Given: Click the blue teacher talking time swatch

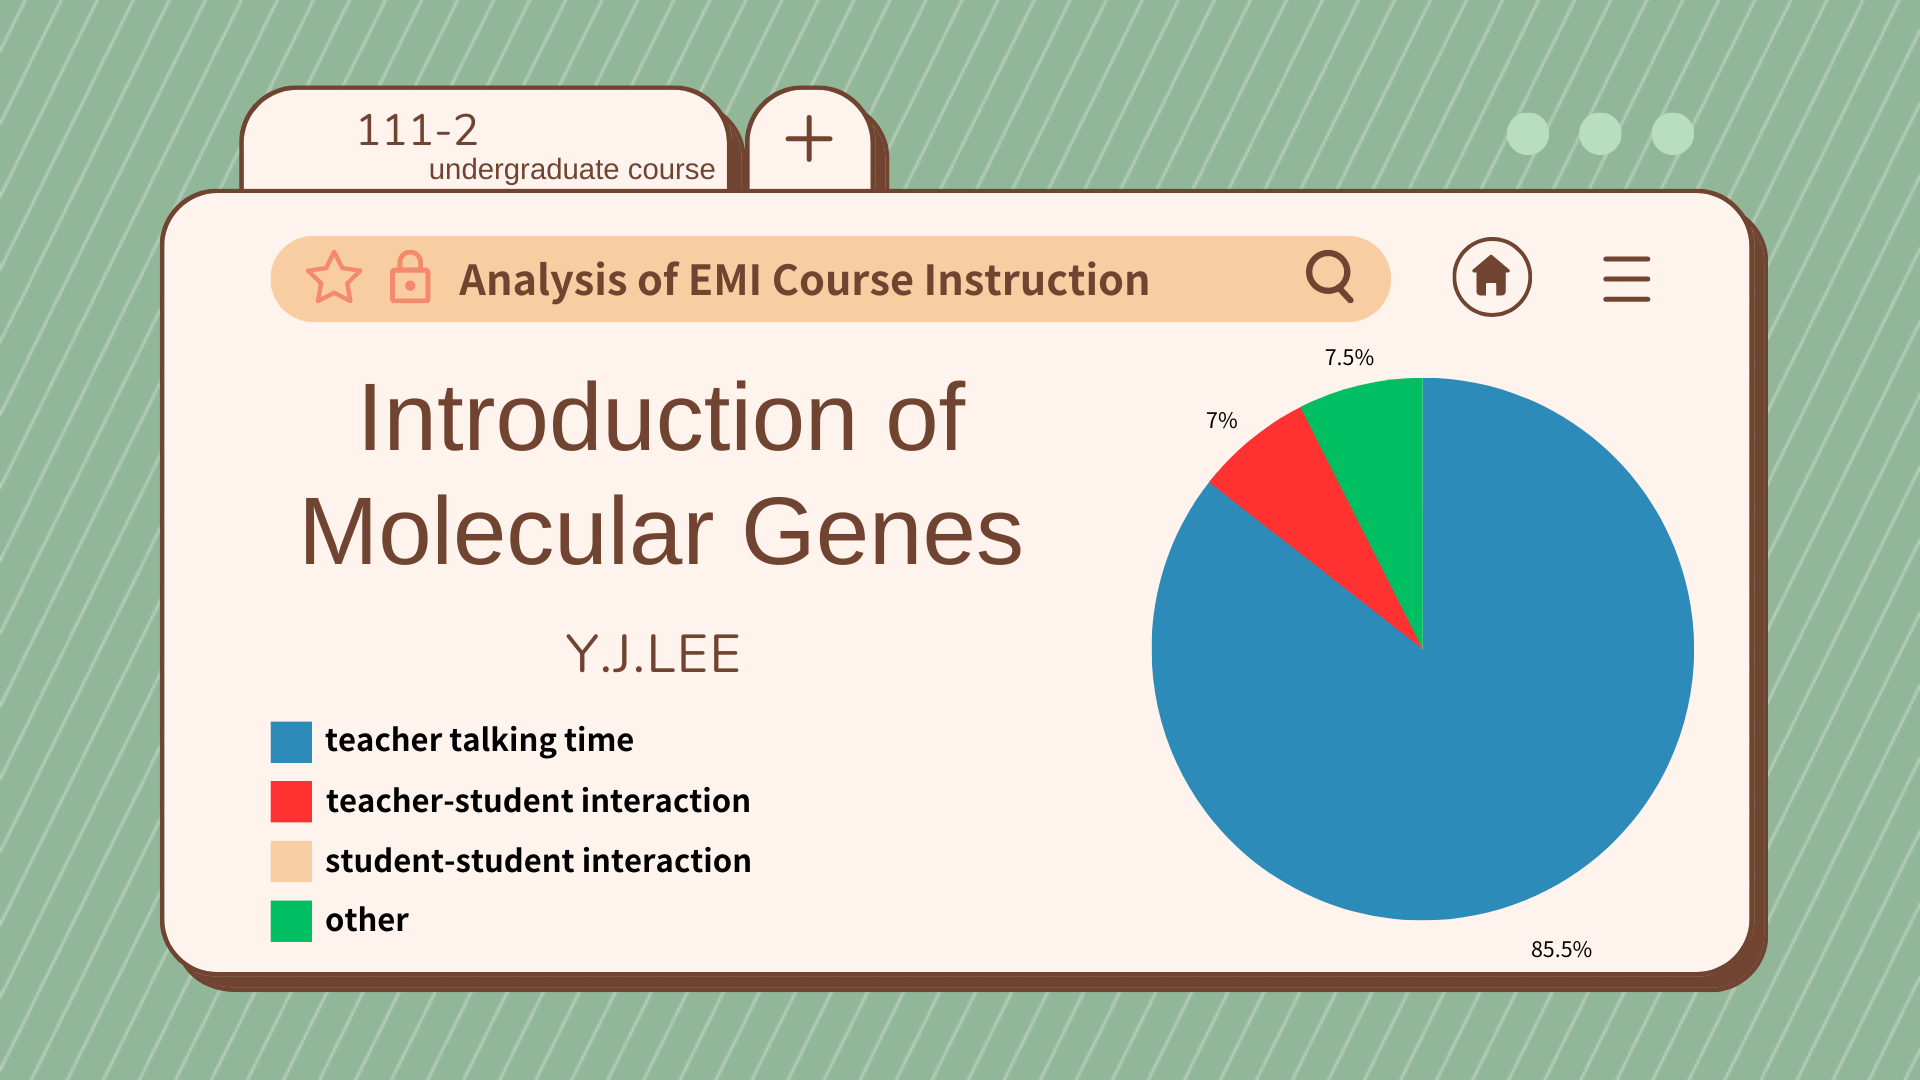Looking at the screenshot, I should 291,742.
